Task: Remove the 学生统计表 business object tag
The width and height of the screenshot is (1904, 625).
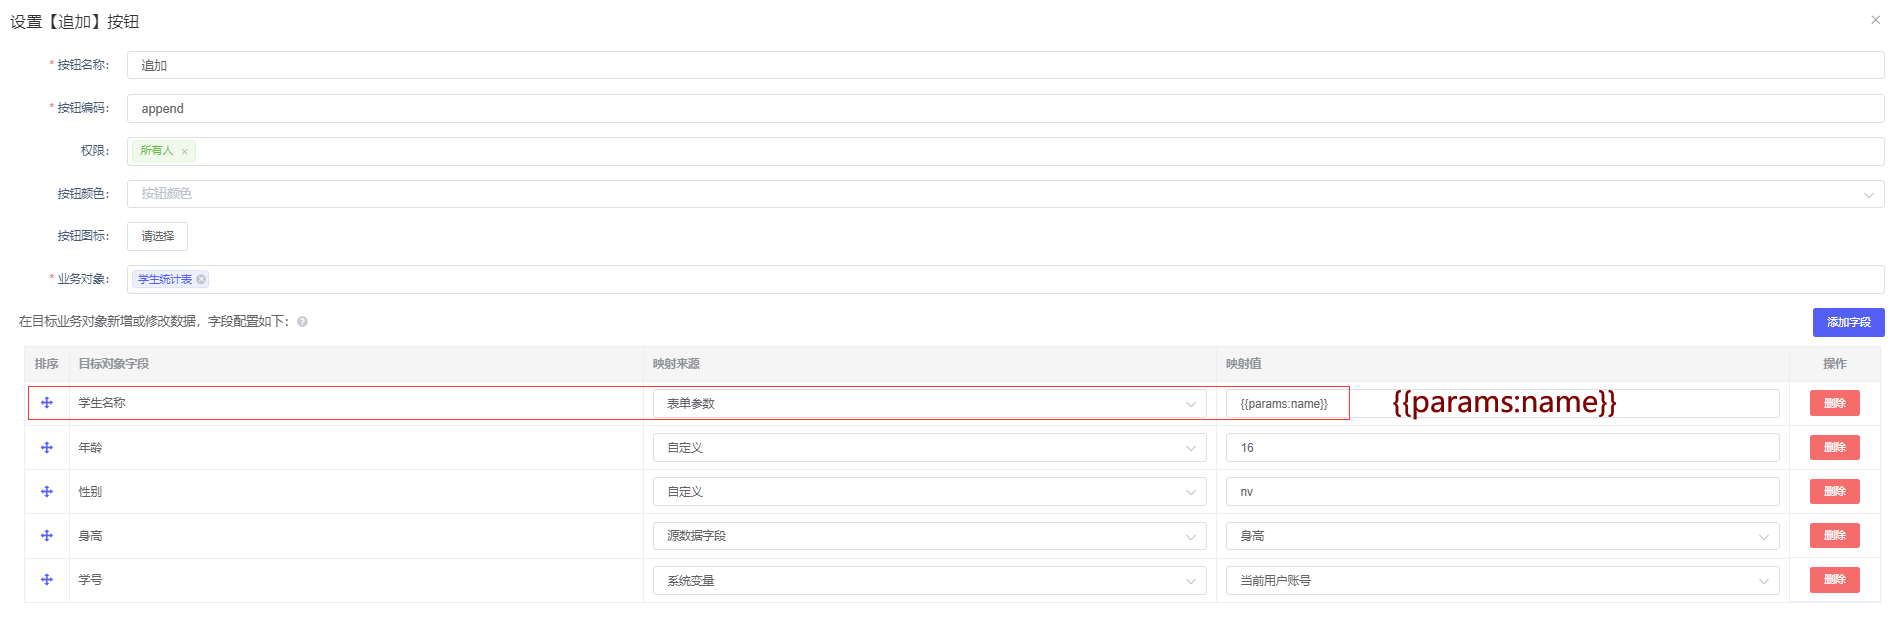Action: [201, 280]
